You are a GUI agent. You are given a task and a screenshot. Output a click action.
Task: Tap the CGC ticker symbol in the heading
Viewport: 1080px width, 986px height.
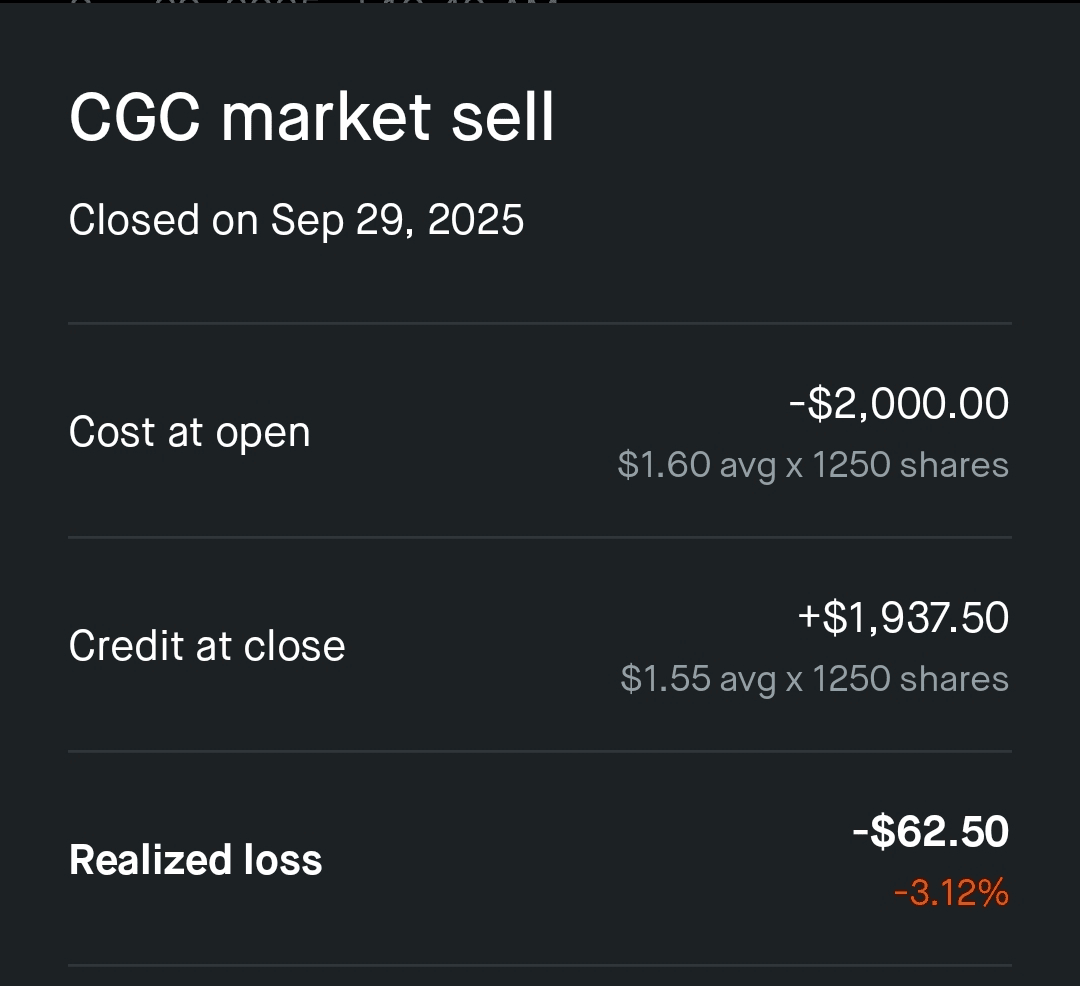(x=135, y=118)
